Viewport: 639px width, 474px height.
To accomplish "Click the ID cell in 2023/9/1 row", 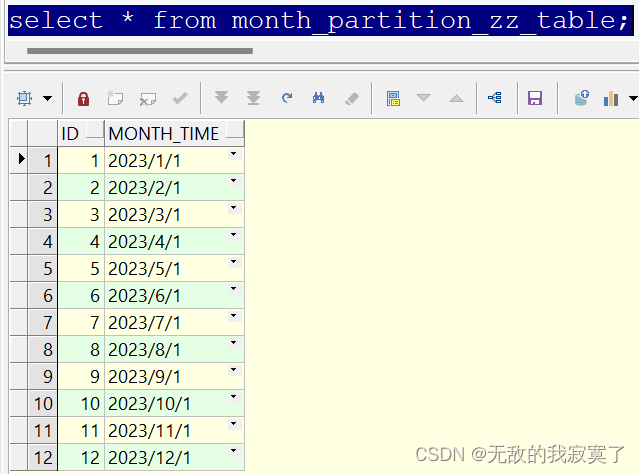I will pos(81,376).
